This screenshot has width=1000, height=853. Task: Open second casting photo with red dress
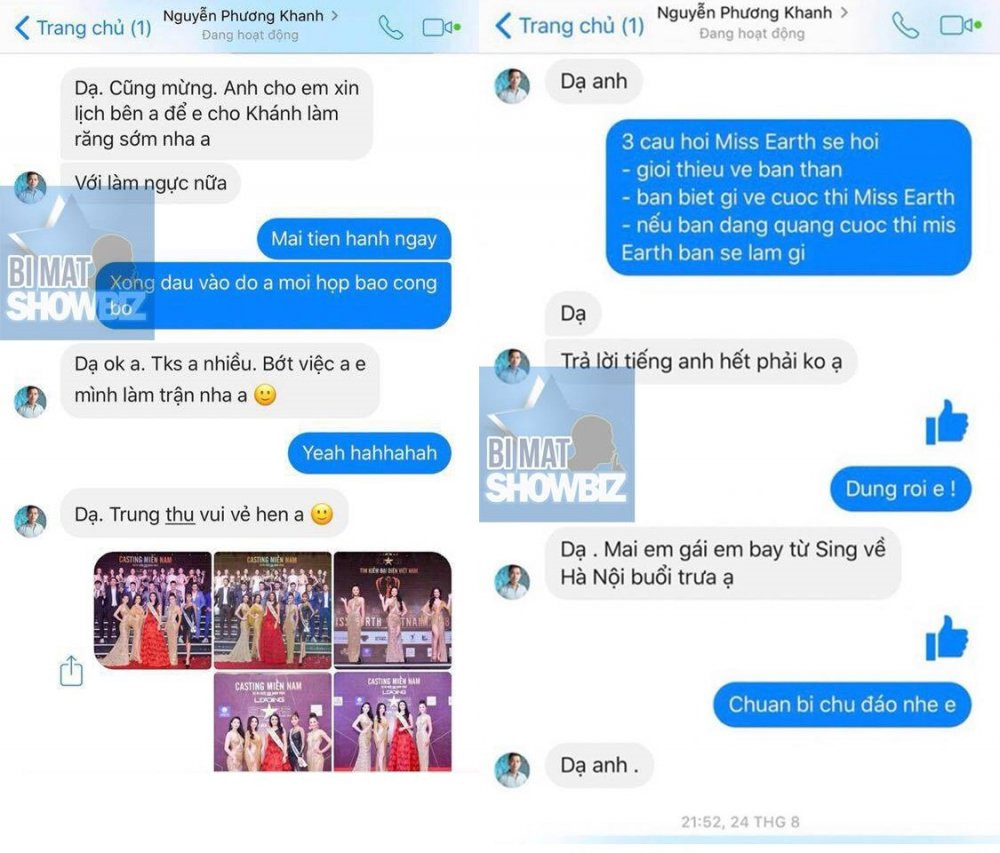272,610
